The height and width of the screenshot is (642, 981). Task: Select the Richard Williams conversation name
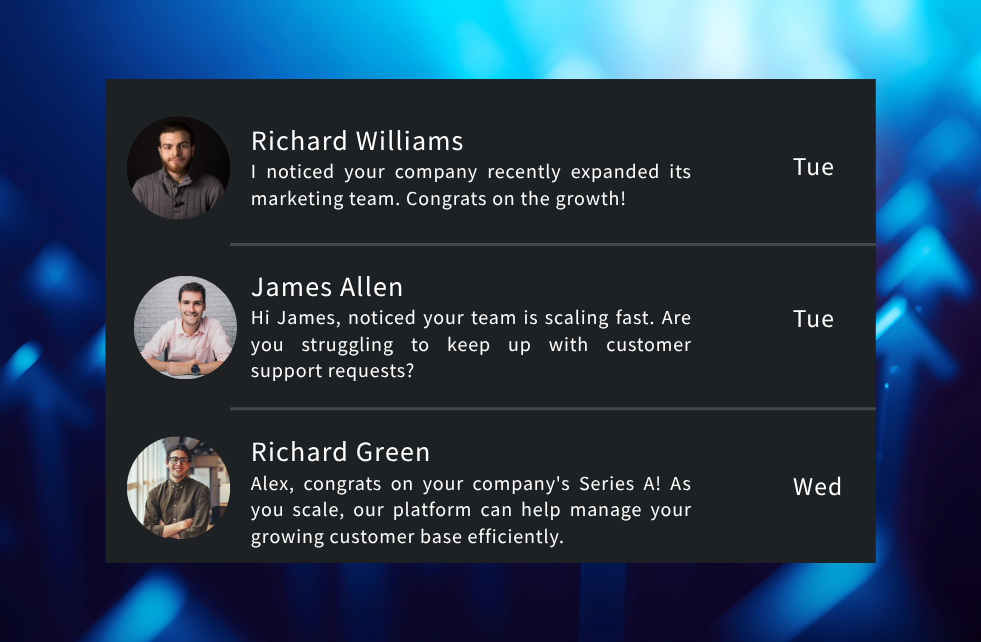pos(357,141)
